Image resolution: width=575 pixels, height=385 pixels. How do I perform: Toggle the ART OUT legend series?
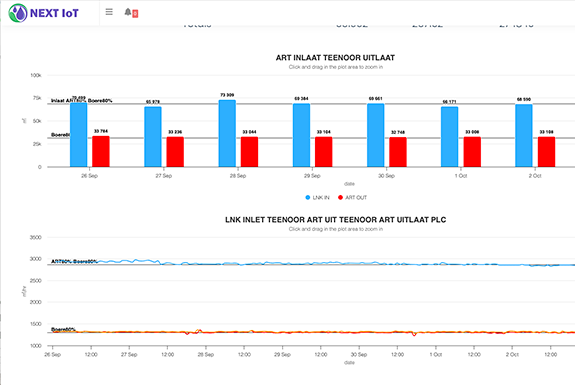click(352, 197)
